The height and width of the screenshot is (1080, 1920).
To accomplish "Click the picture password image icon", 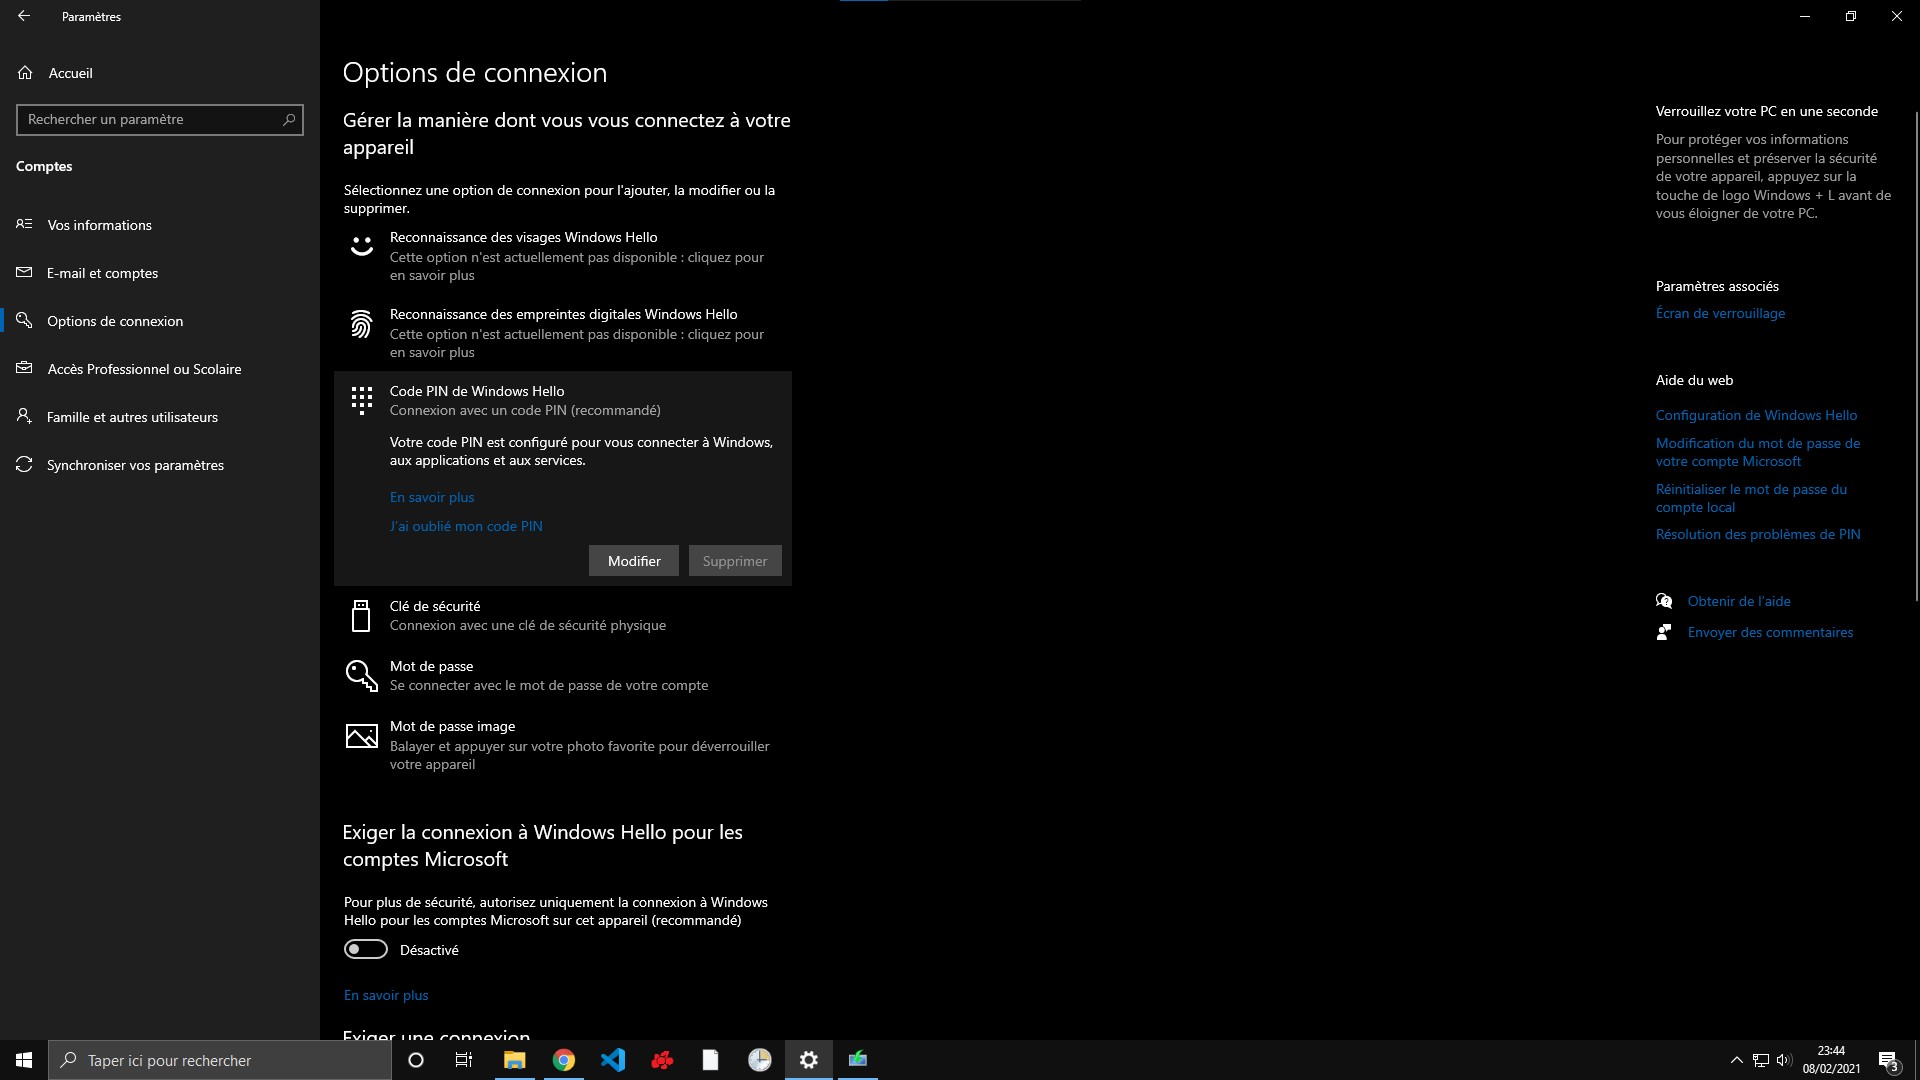I will pos(361,737).
